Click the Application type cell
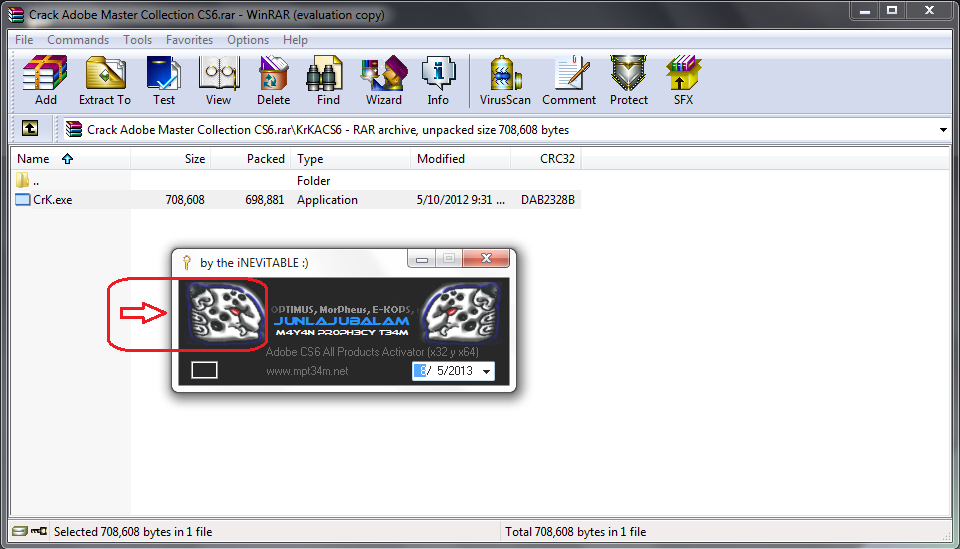This screenshot has width=960, height=549. [327, 200]
